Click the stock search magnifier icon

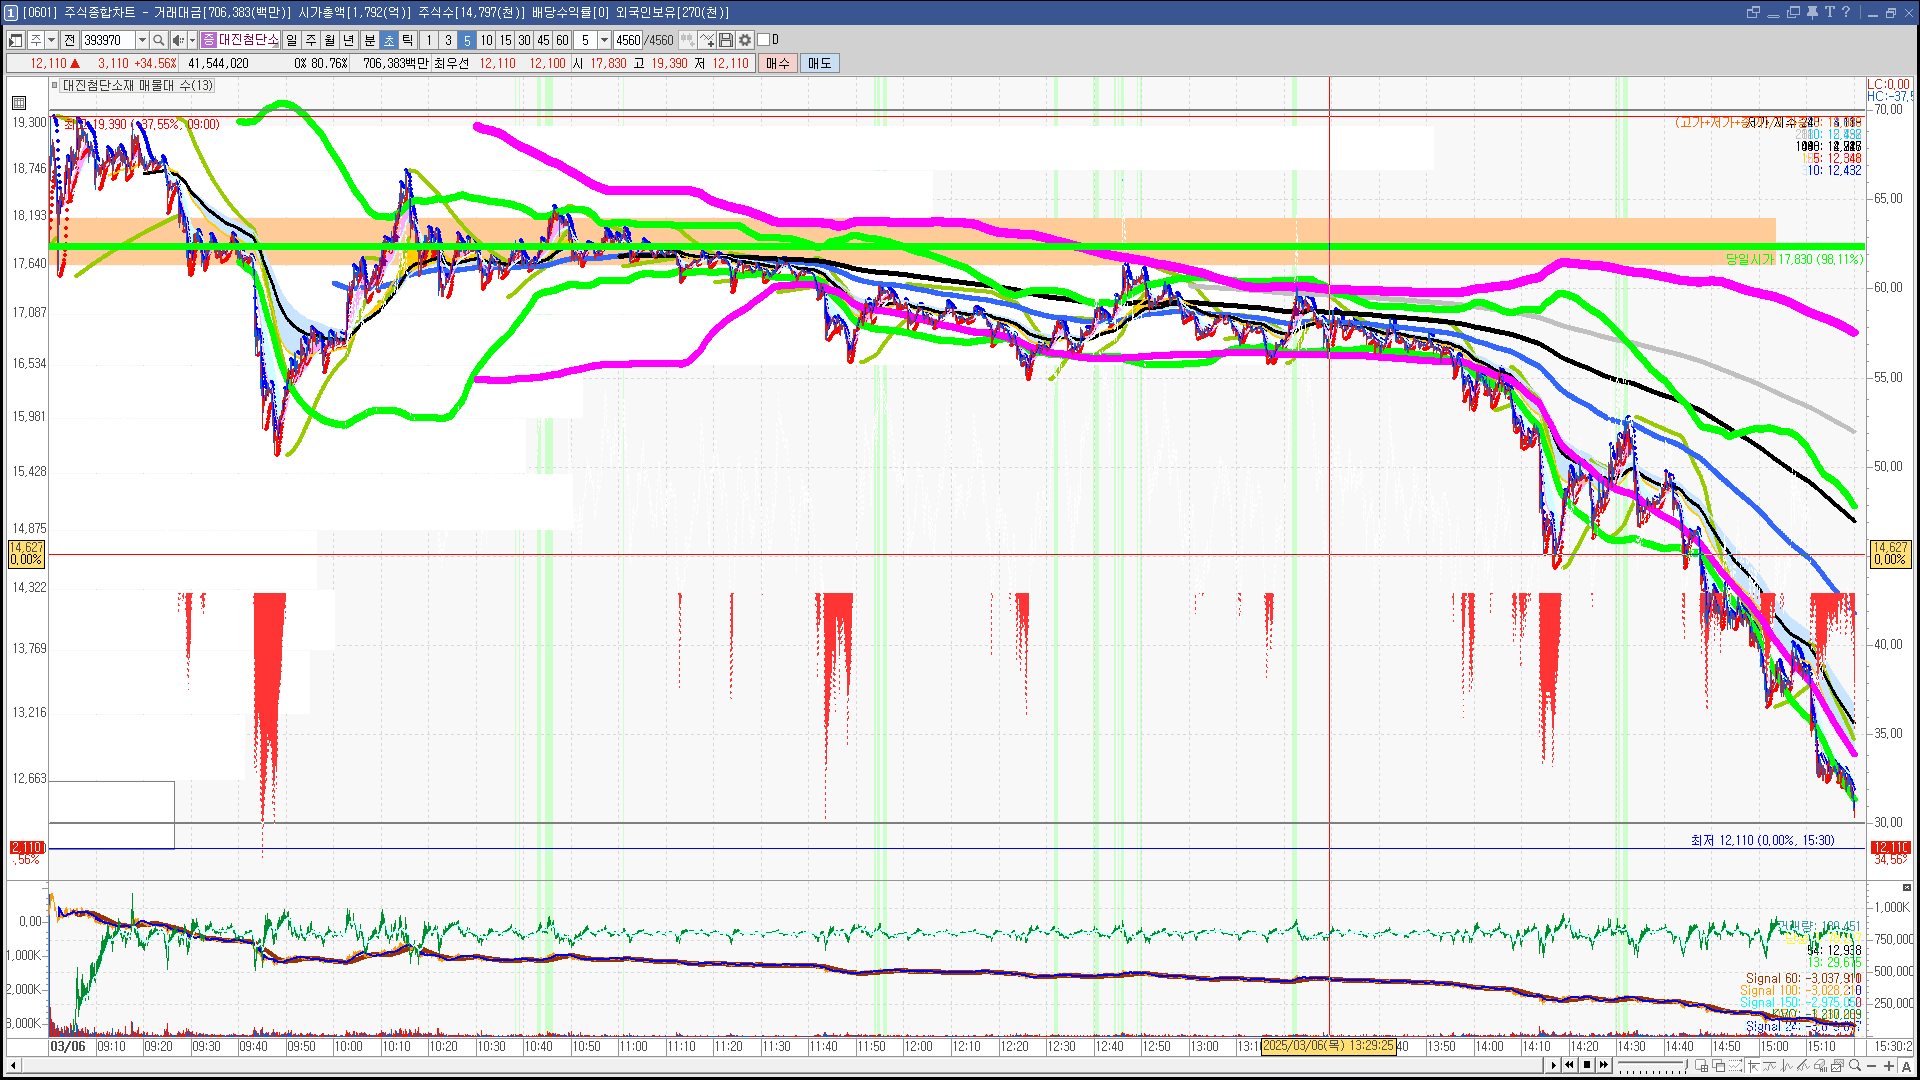click(158, 40)
